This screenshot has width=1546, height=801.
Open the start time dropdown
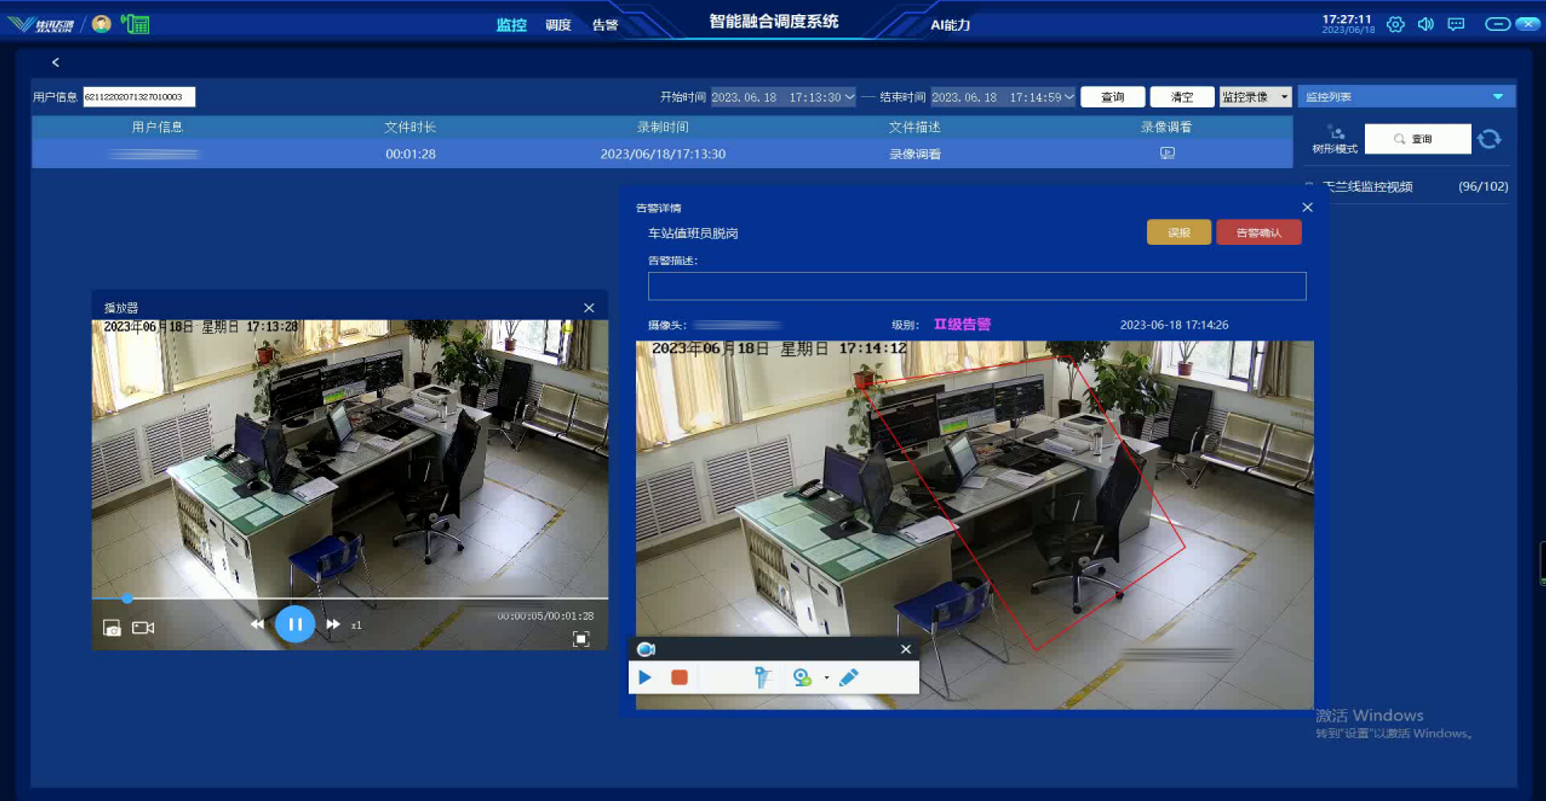(849, 97)
